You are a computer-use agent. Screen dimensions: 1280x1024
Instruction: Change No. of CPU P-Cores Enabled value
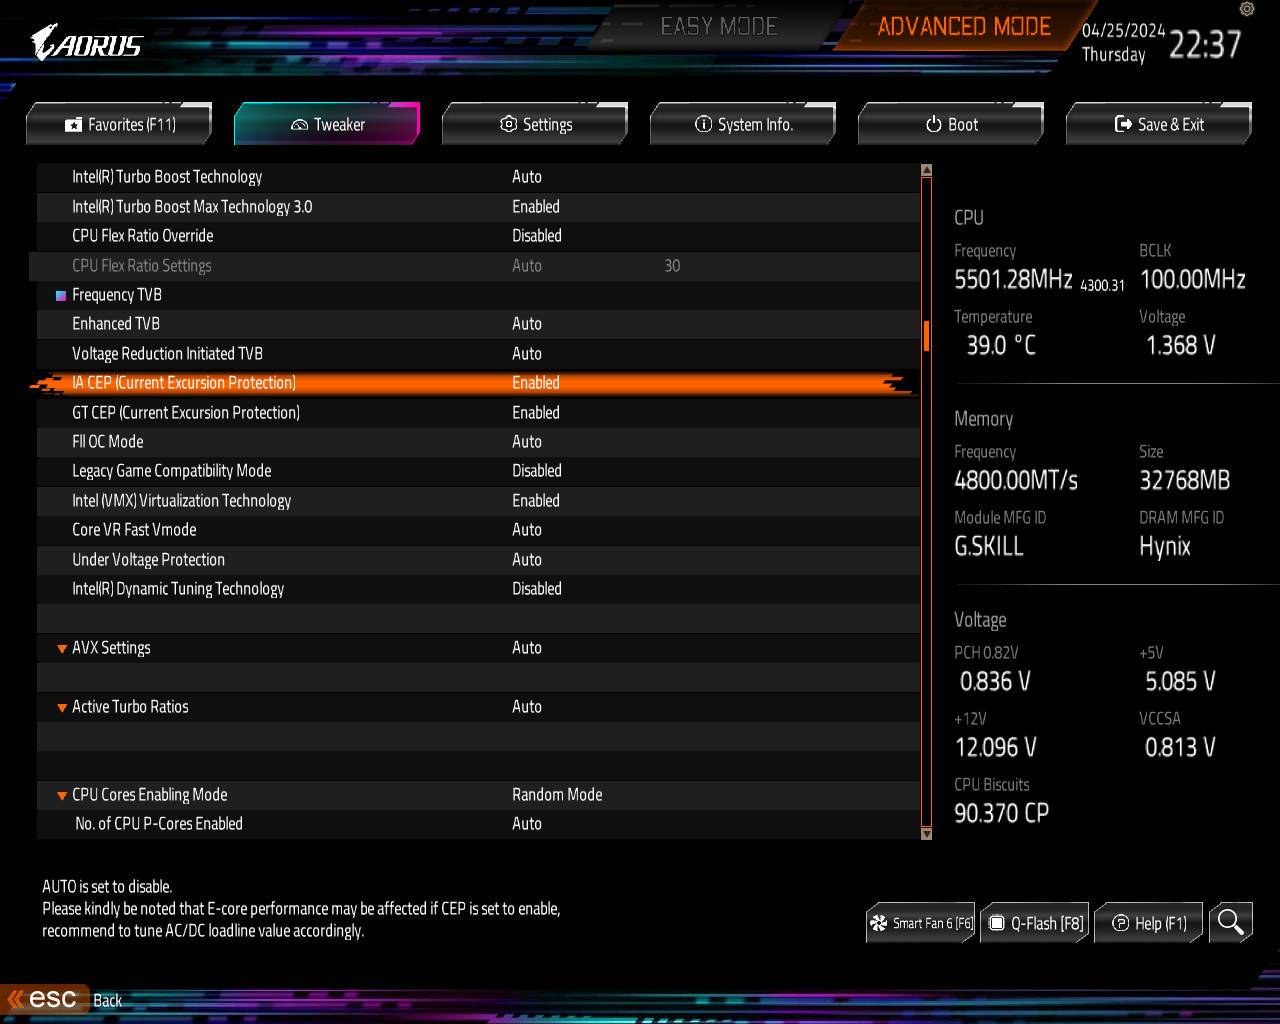(527, 824)
